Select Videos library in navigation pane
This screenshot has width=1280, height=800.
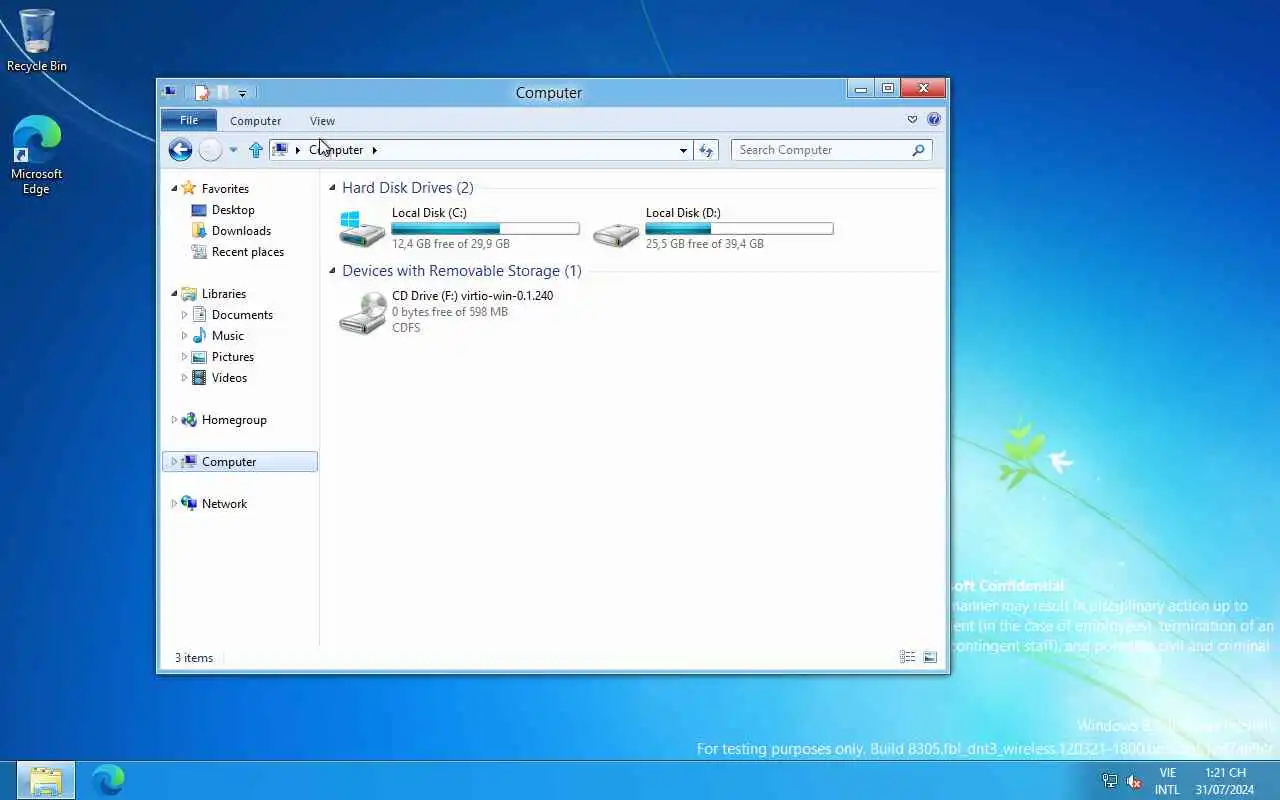tap(229, 378)
